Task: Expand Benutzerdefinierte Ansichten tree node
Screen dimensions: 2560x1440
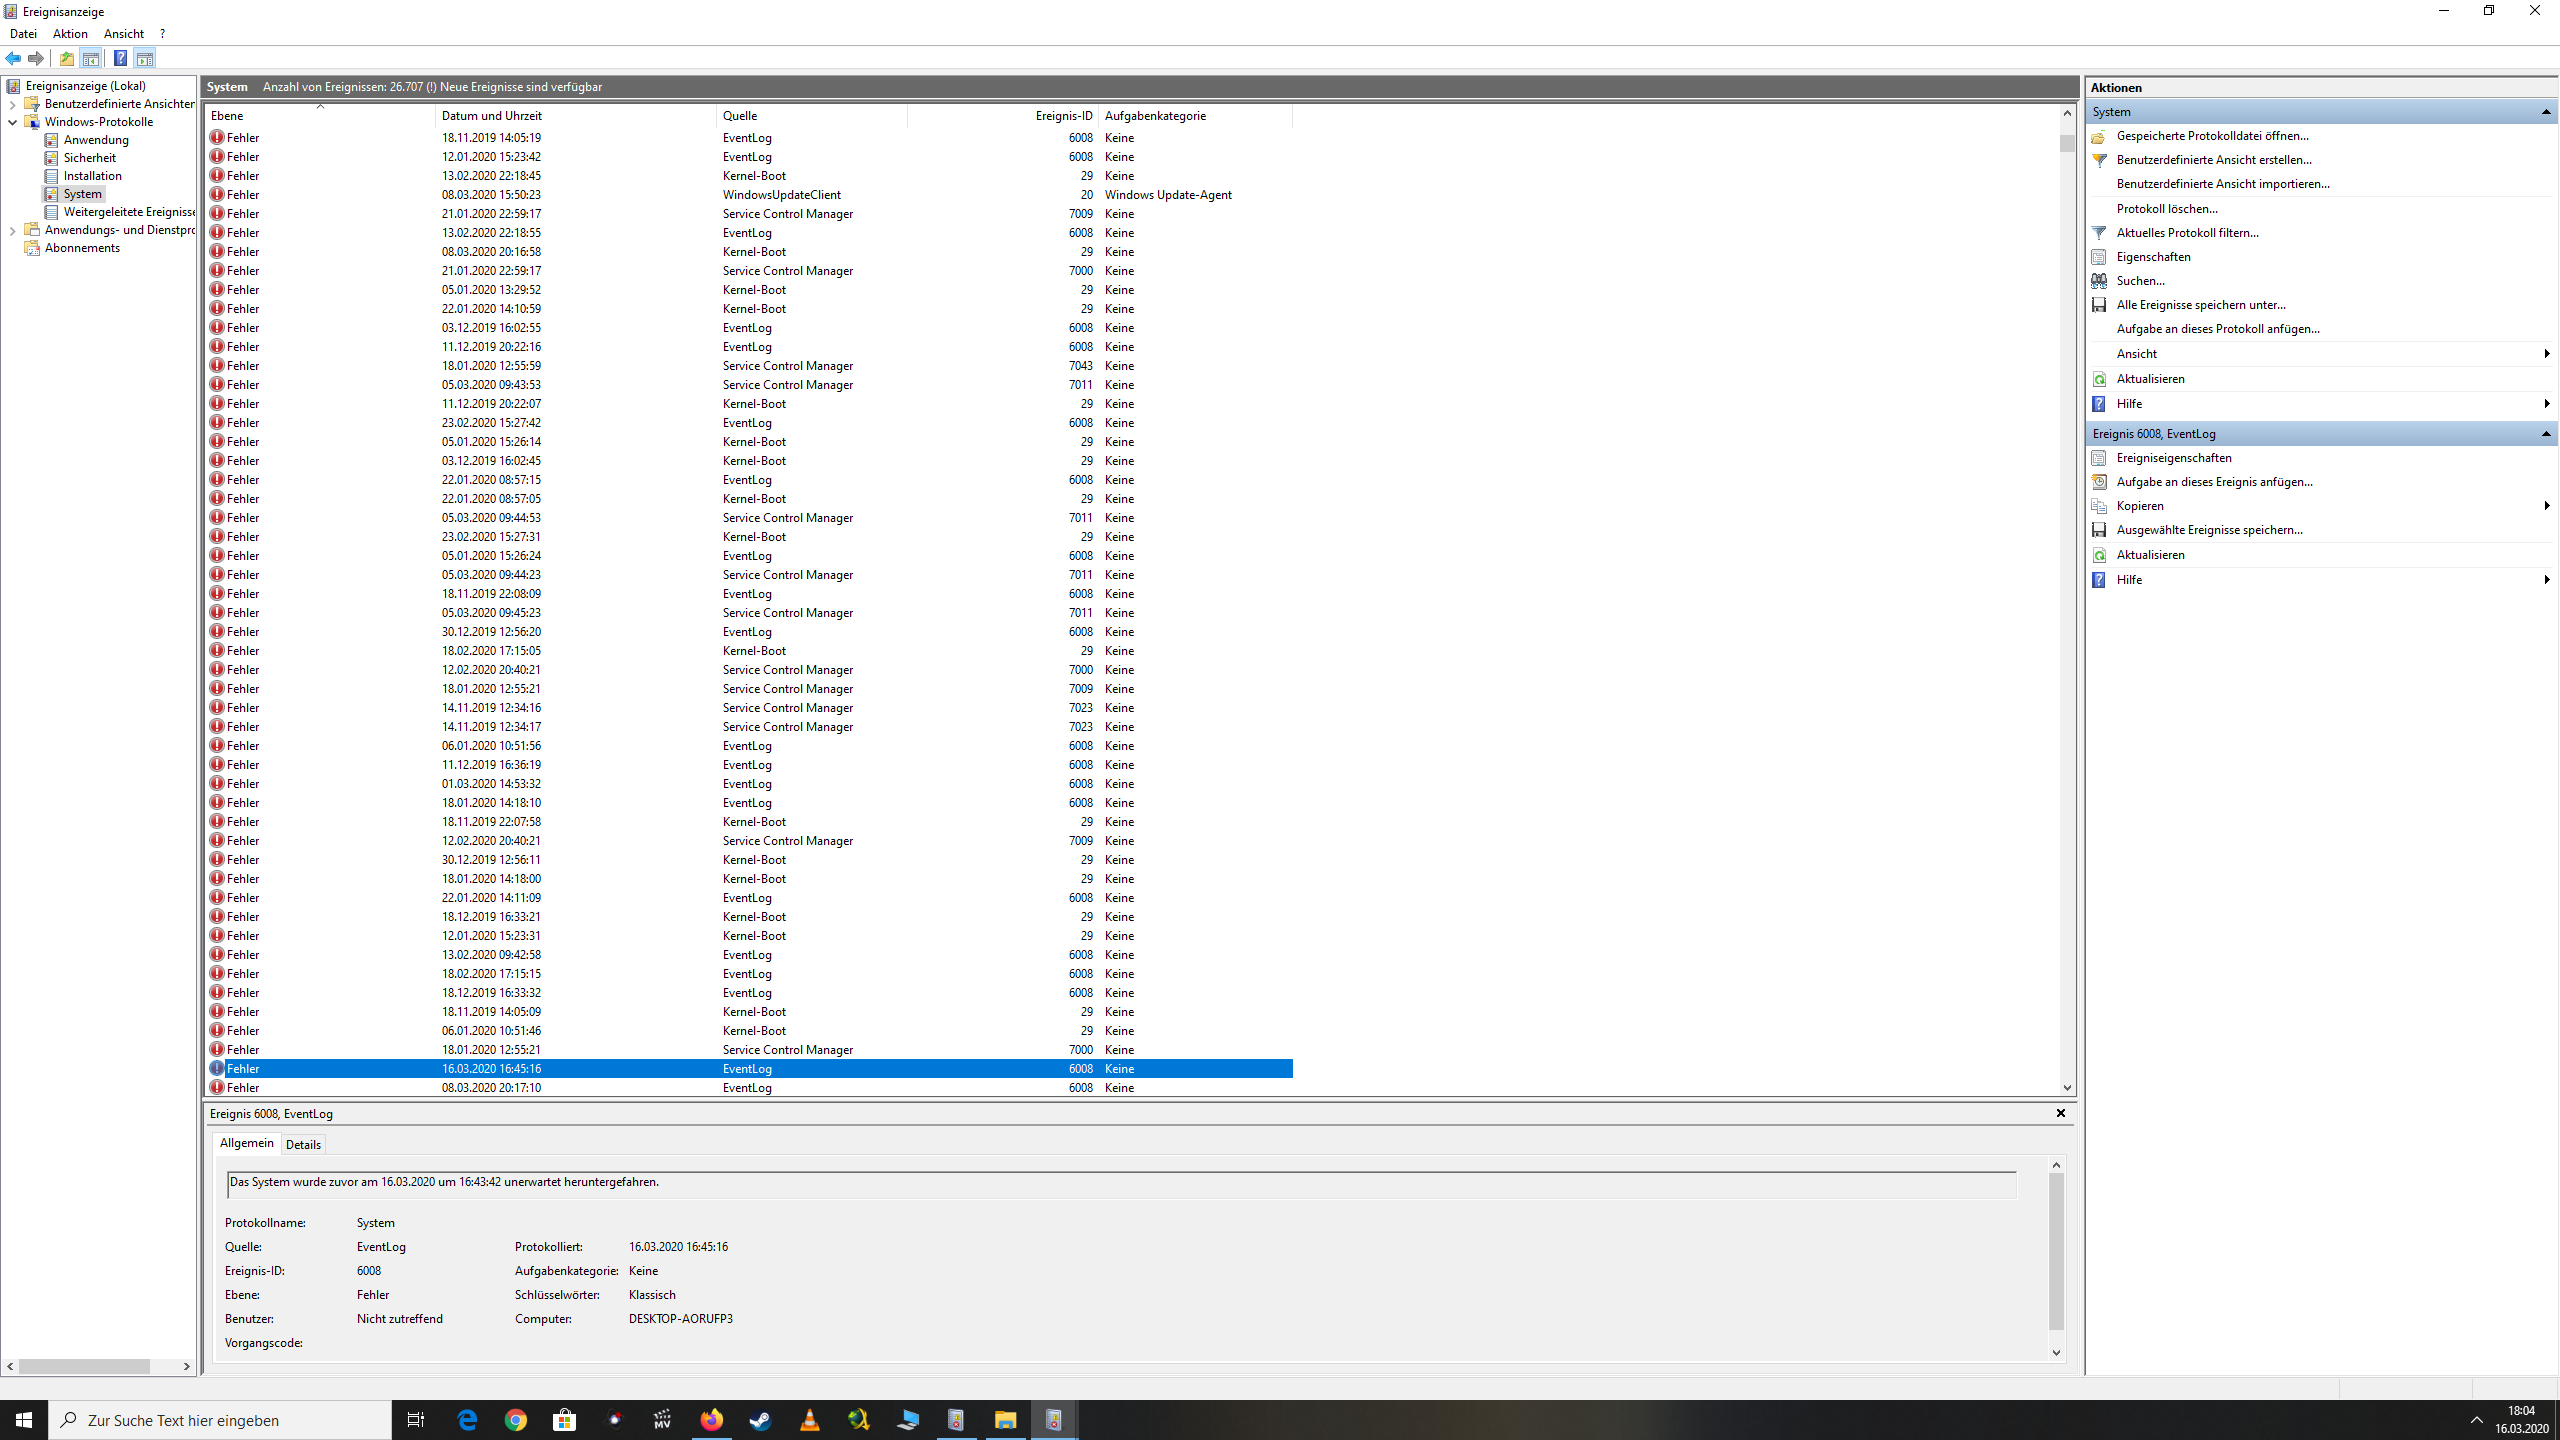Action: [12, 104]
